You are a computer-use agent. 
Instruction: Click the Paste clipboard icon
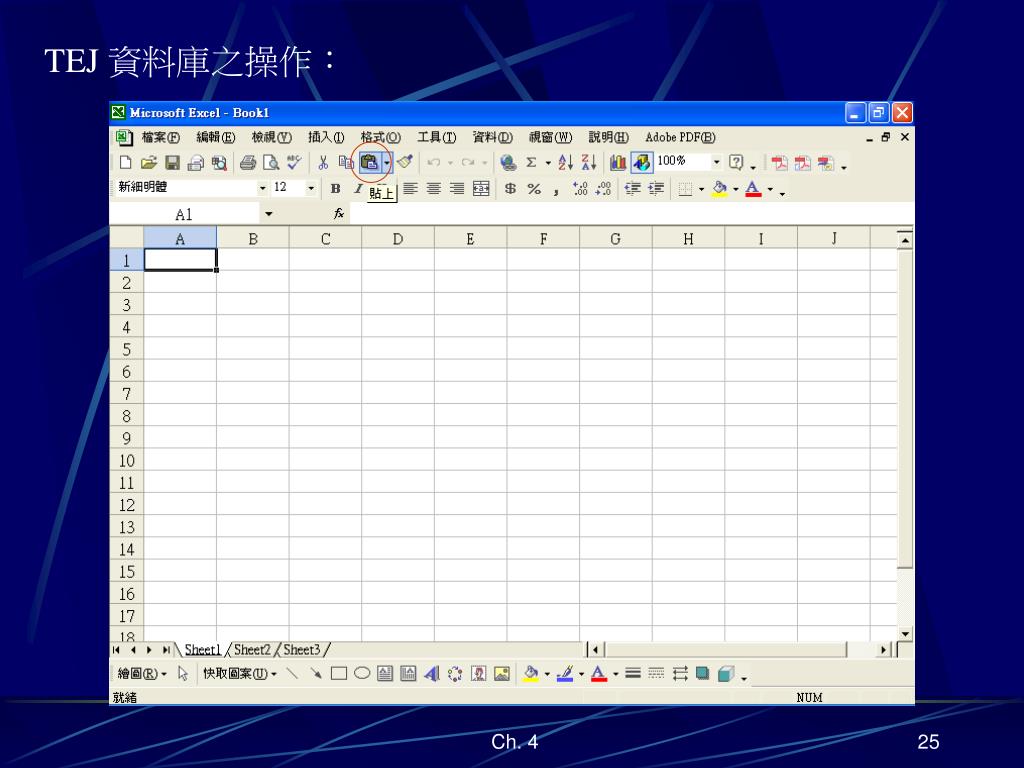coord(370,163)
